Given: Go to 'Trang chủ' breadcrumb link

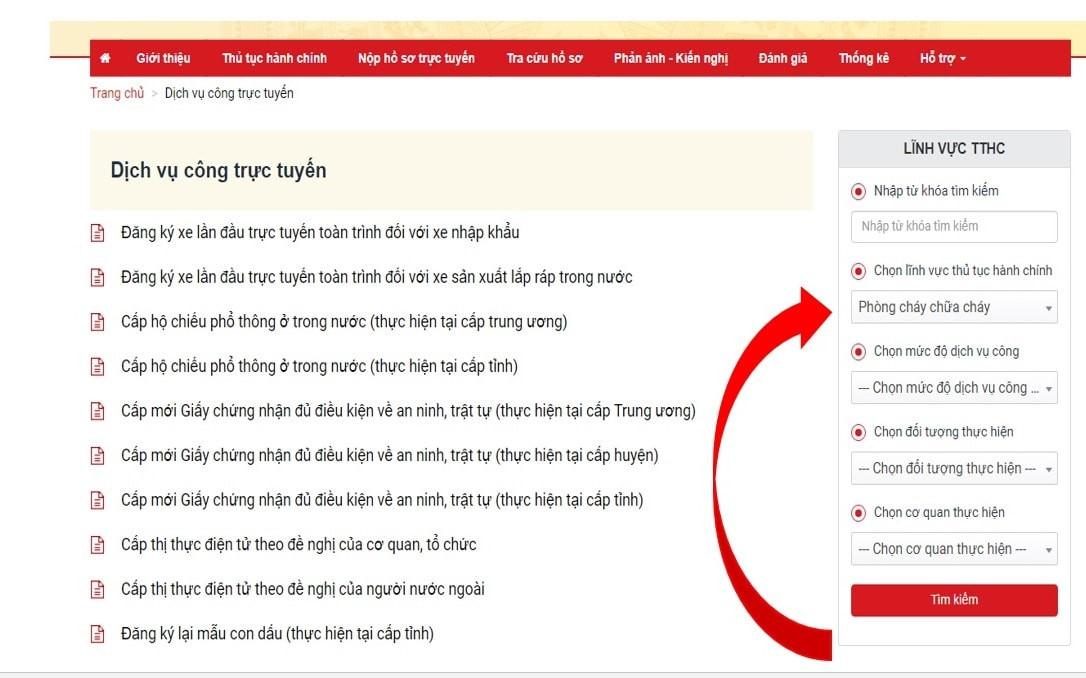Looking at the screenshot, I should coord(117,94).
